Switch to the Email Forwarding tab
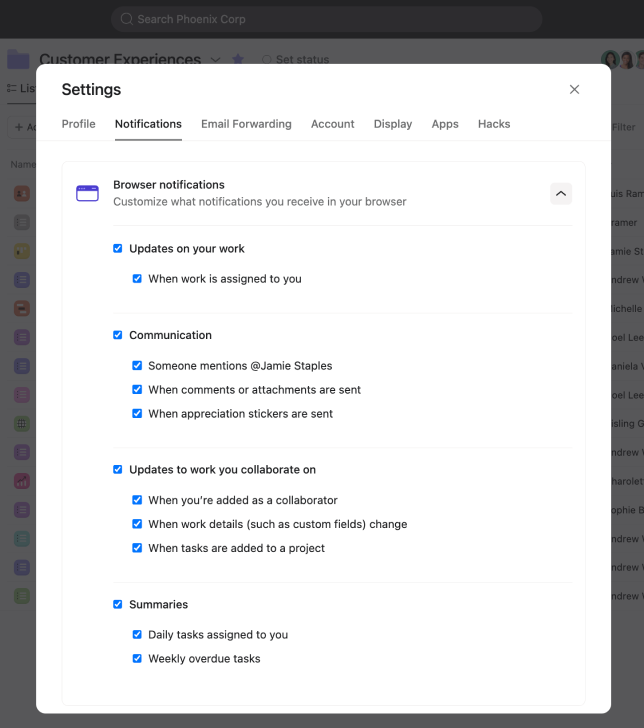The width and height of the screenshot is (644, 728). coord(246,124)
